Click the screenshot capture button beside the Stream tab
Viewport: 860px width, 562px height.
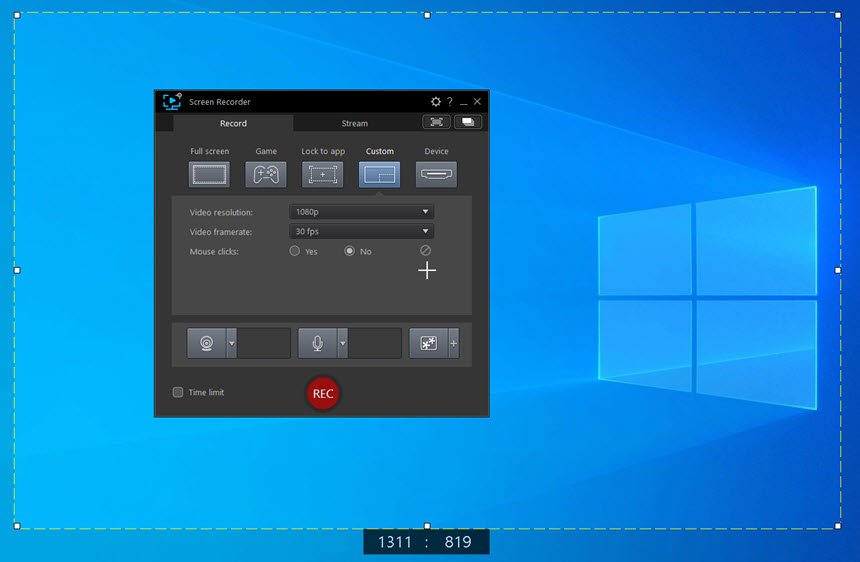(437, 122)
